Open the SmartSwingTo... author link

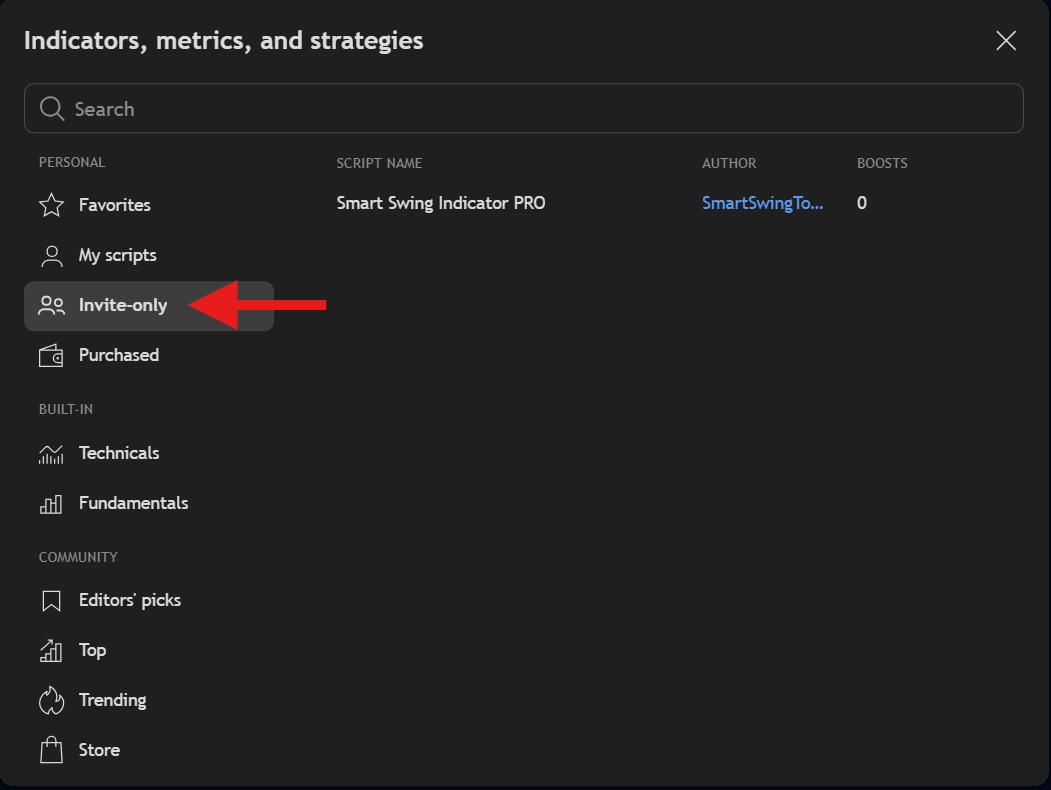click(x=763, y=203)
